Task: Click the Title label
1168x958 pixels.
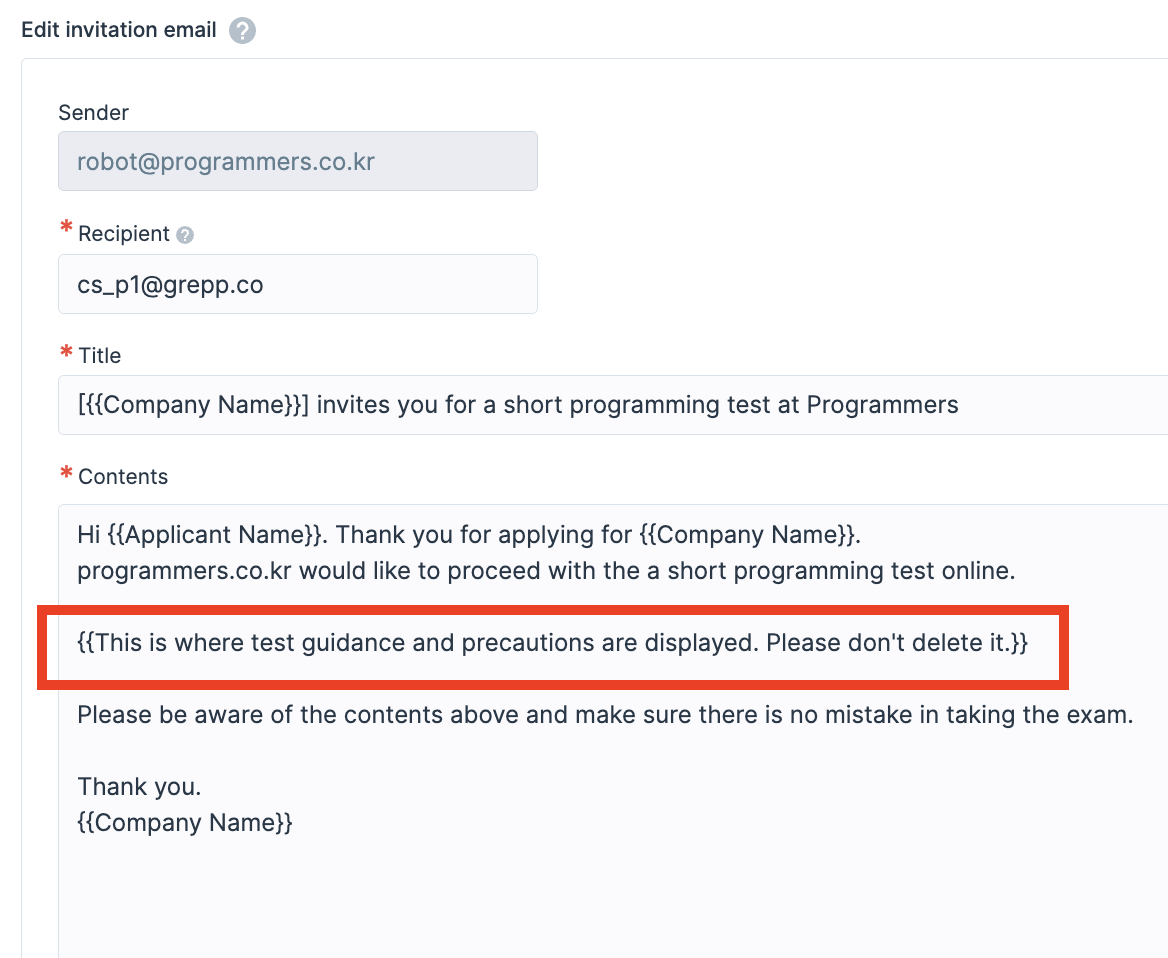Action: tap(99, 355)
